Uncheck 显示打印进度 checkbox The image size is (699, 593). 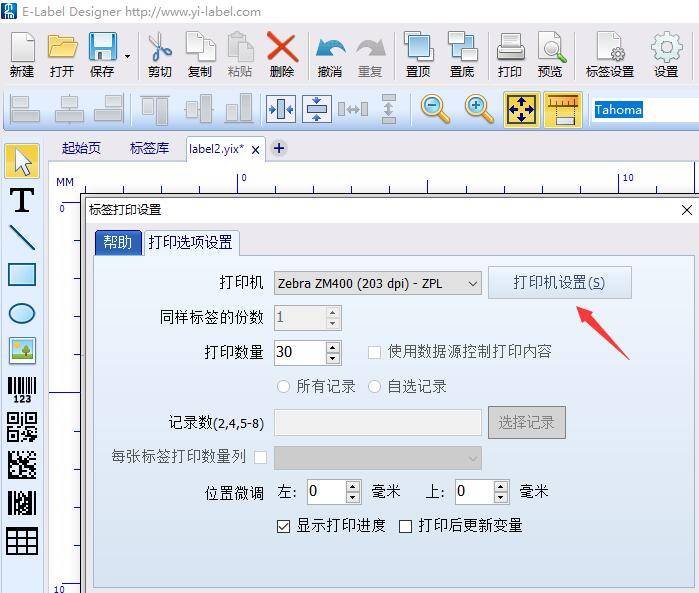click(284, 527)
